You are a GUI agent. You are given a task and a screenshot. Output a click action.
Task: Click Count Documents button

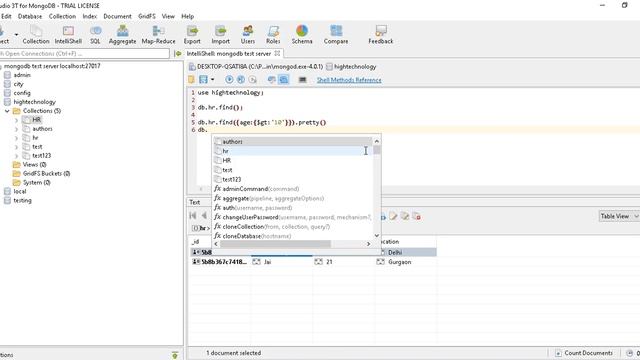pyautogui.click(x=584, y=353)
